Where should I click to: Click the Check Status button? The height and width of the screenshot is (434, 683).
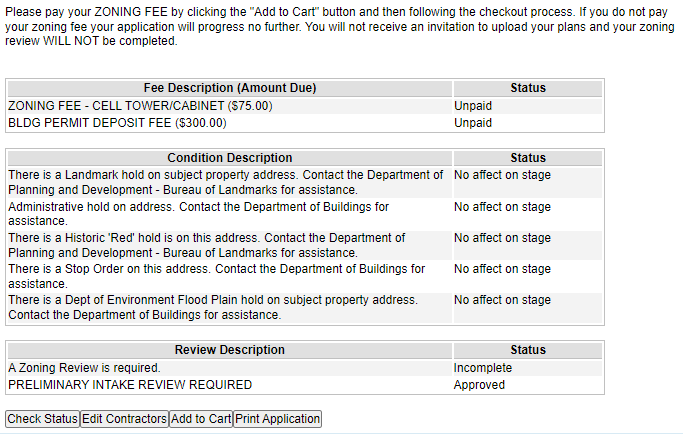(x=43, y=419)
